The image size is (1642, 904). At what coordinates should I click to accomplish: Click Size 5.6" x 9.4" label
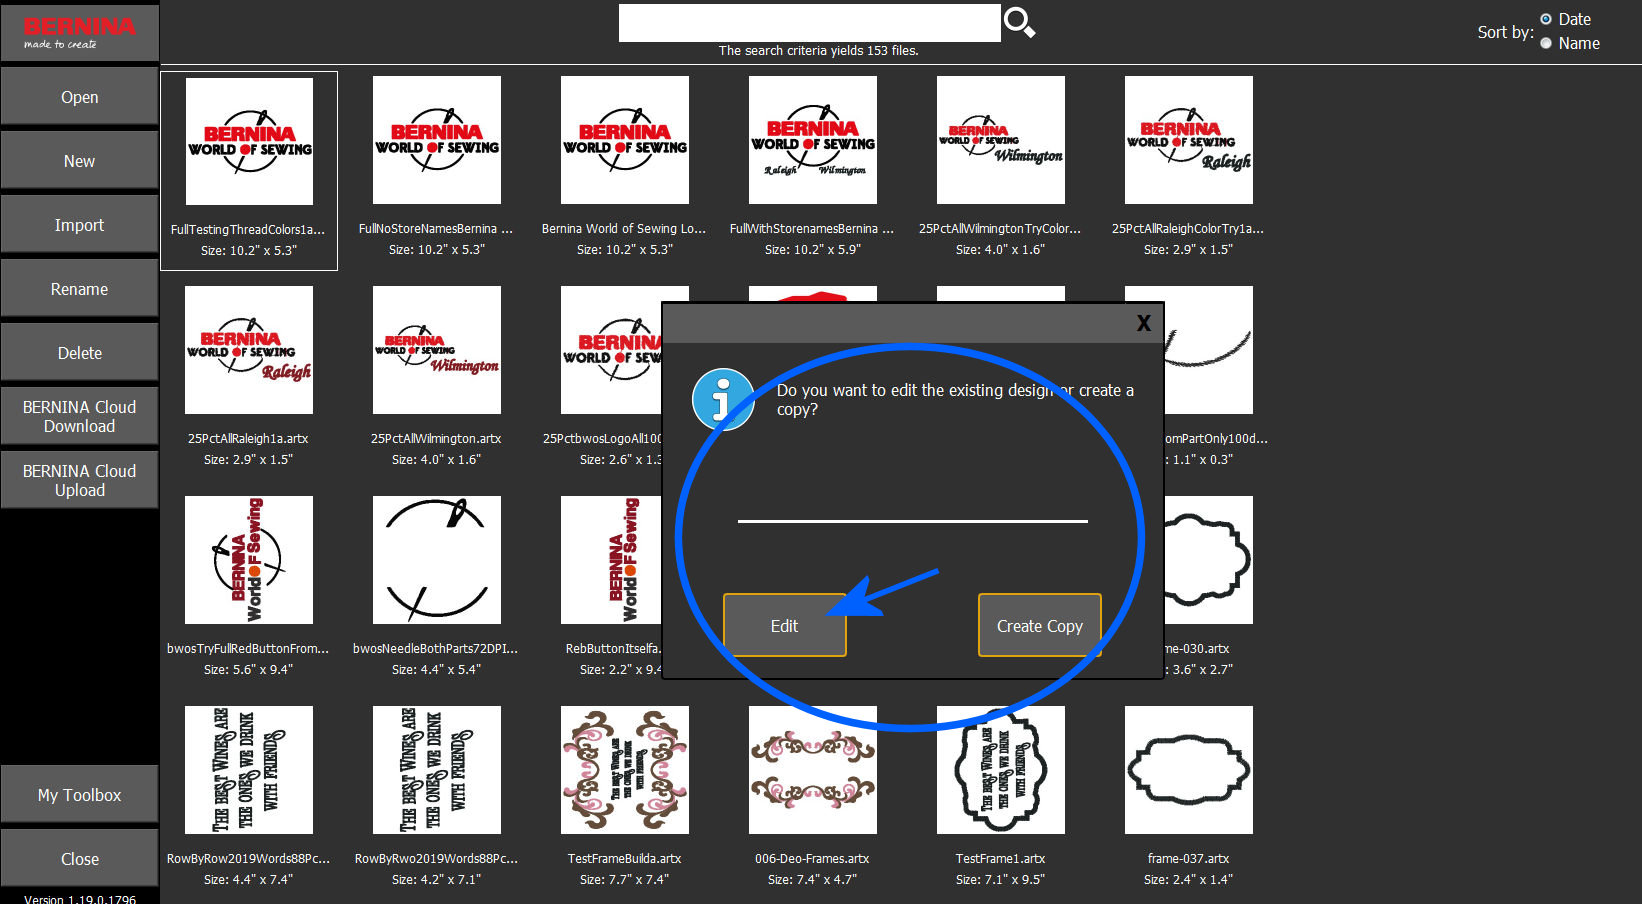coord(248,669)
